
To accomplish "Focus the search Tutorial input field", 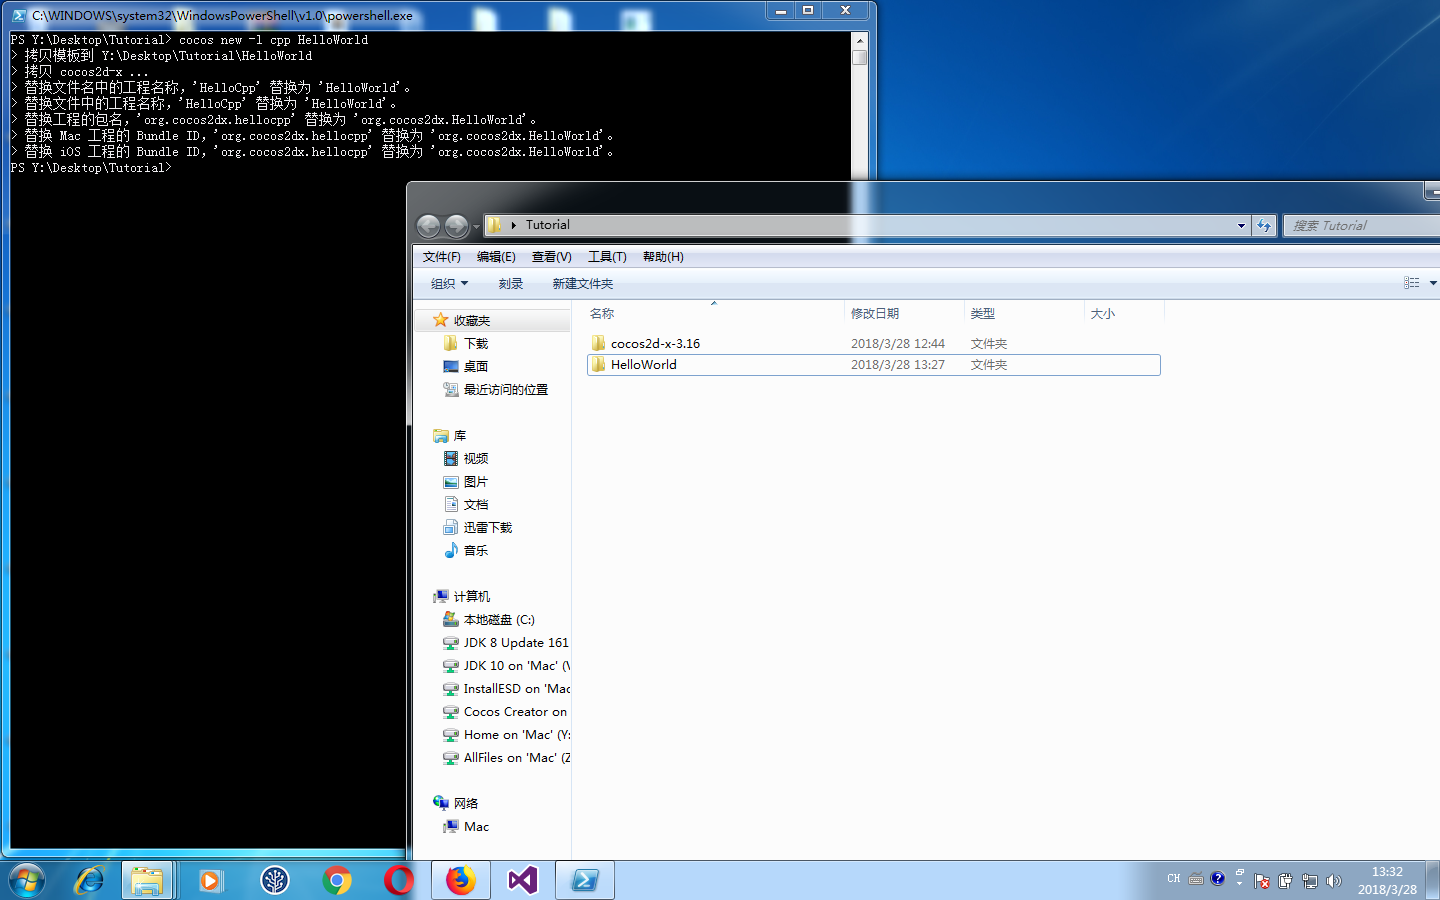I will [x=1361, y=226].
